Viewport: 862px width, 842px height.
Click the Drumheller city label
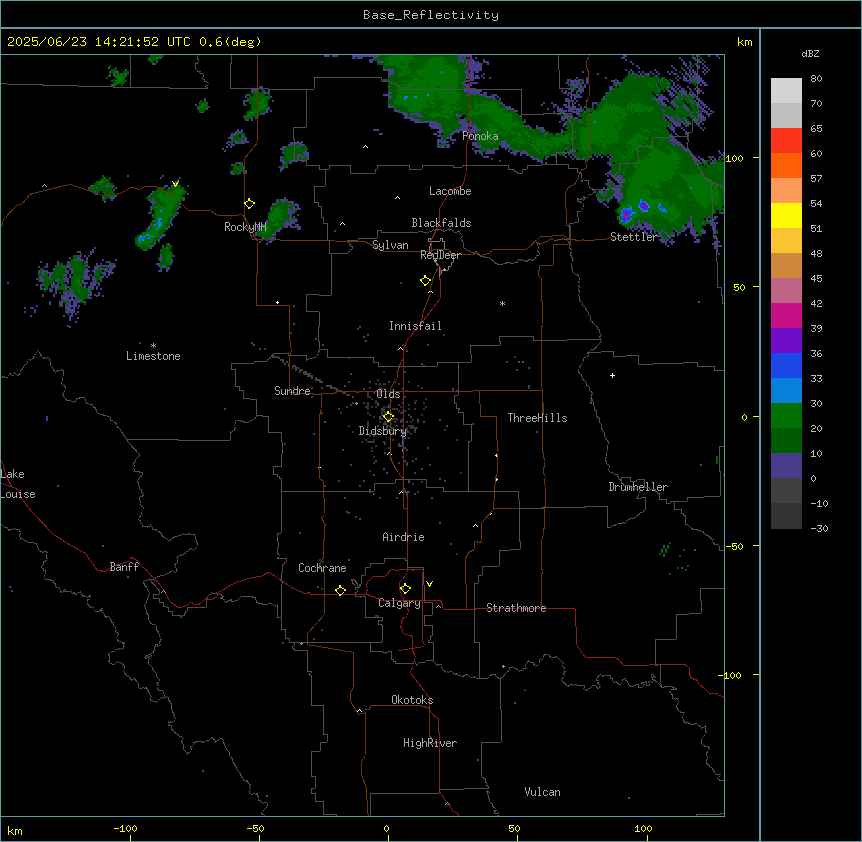(x=638, y=487)
